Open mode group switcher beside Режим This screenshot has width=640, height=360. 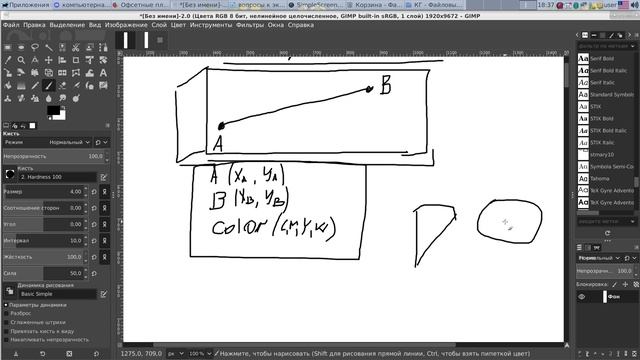coord(101,142)
